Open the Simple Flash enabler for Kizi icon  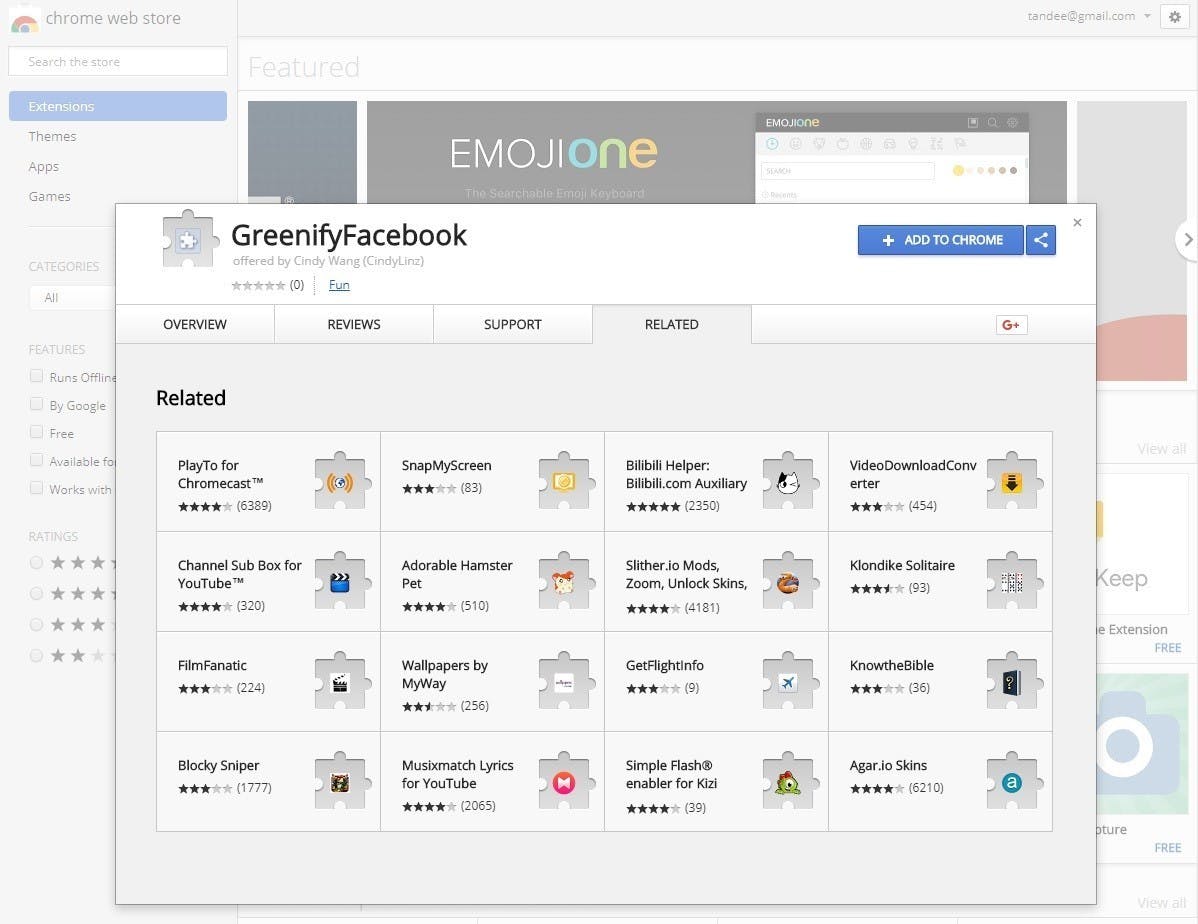click(790, 782)
